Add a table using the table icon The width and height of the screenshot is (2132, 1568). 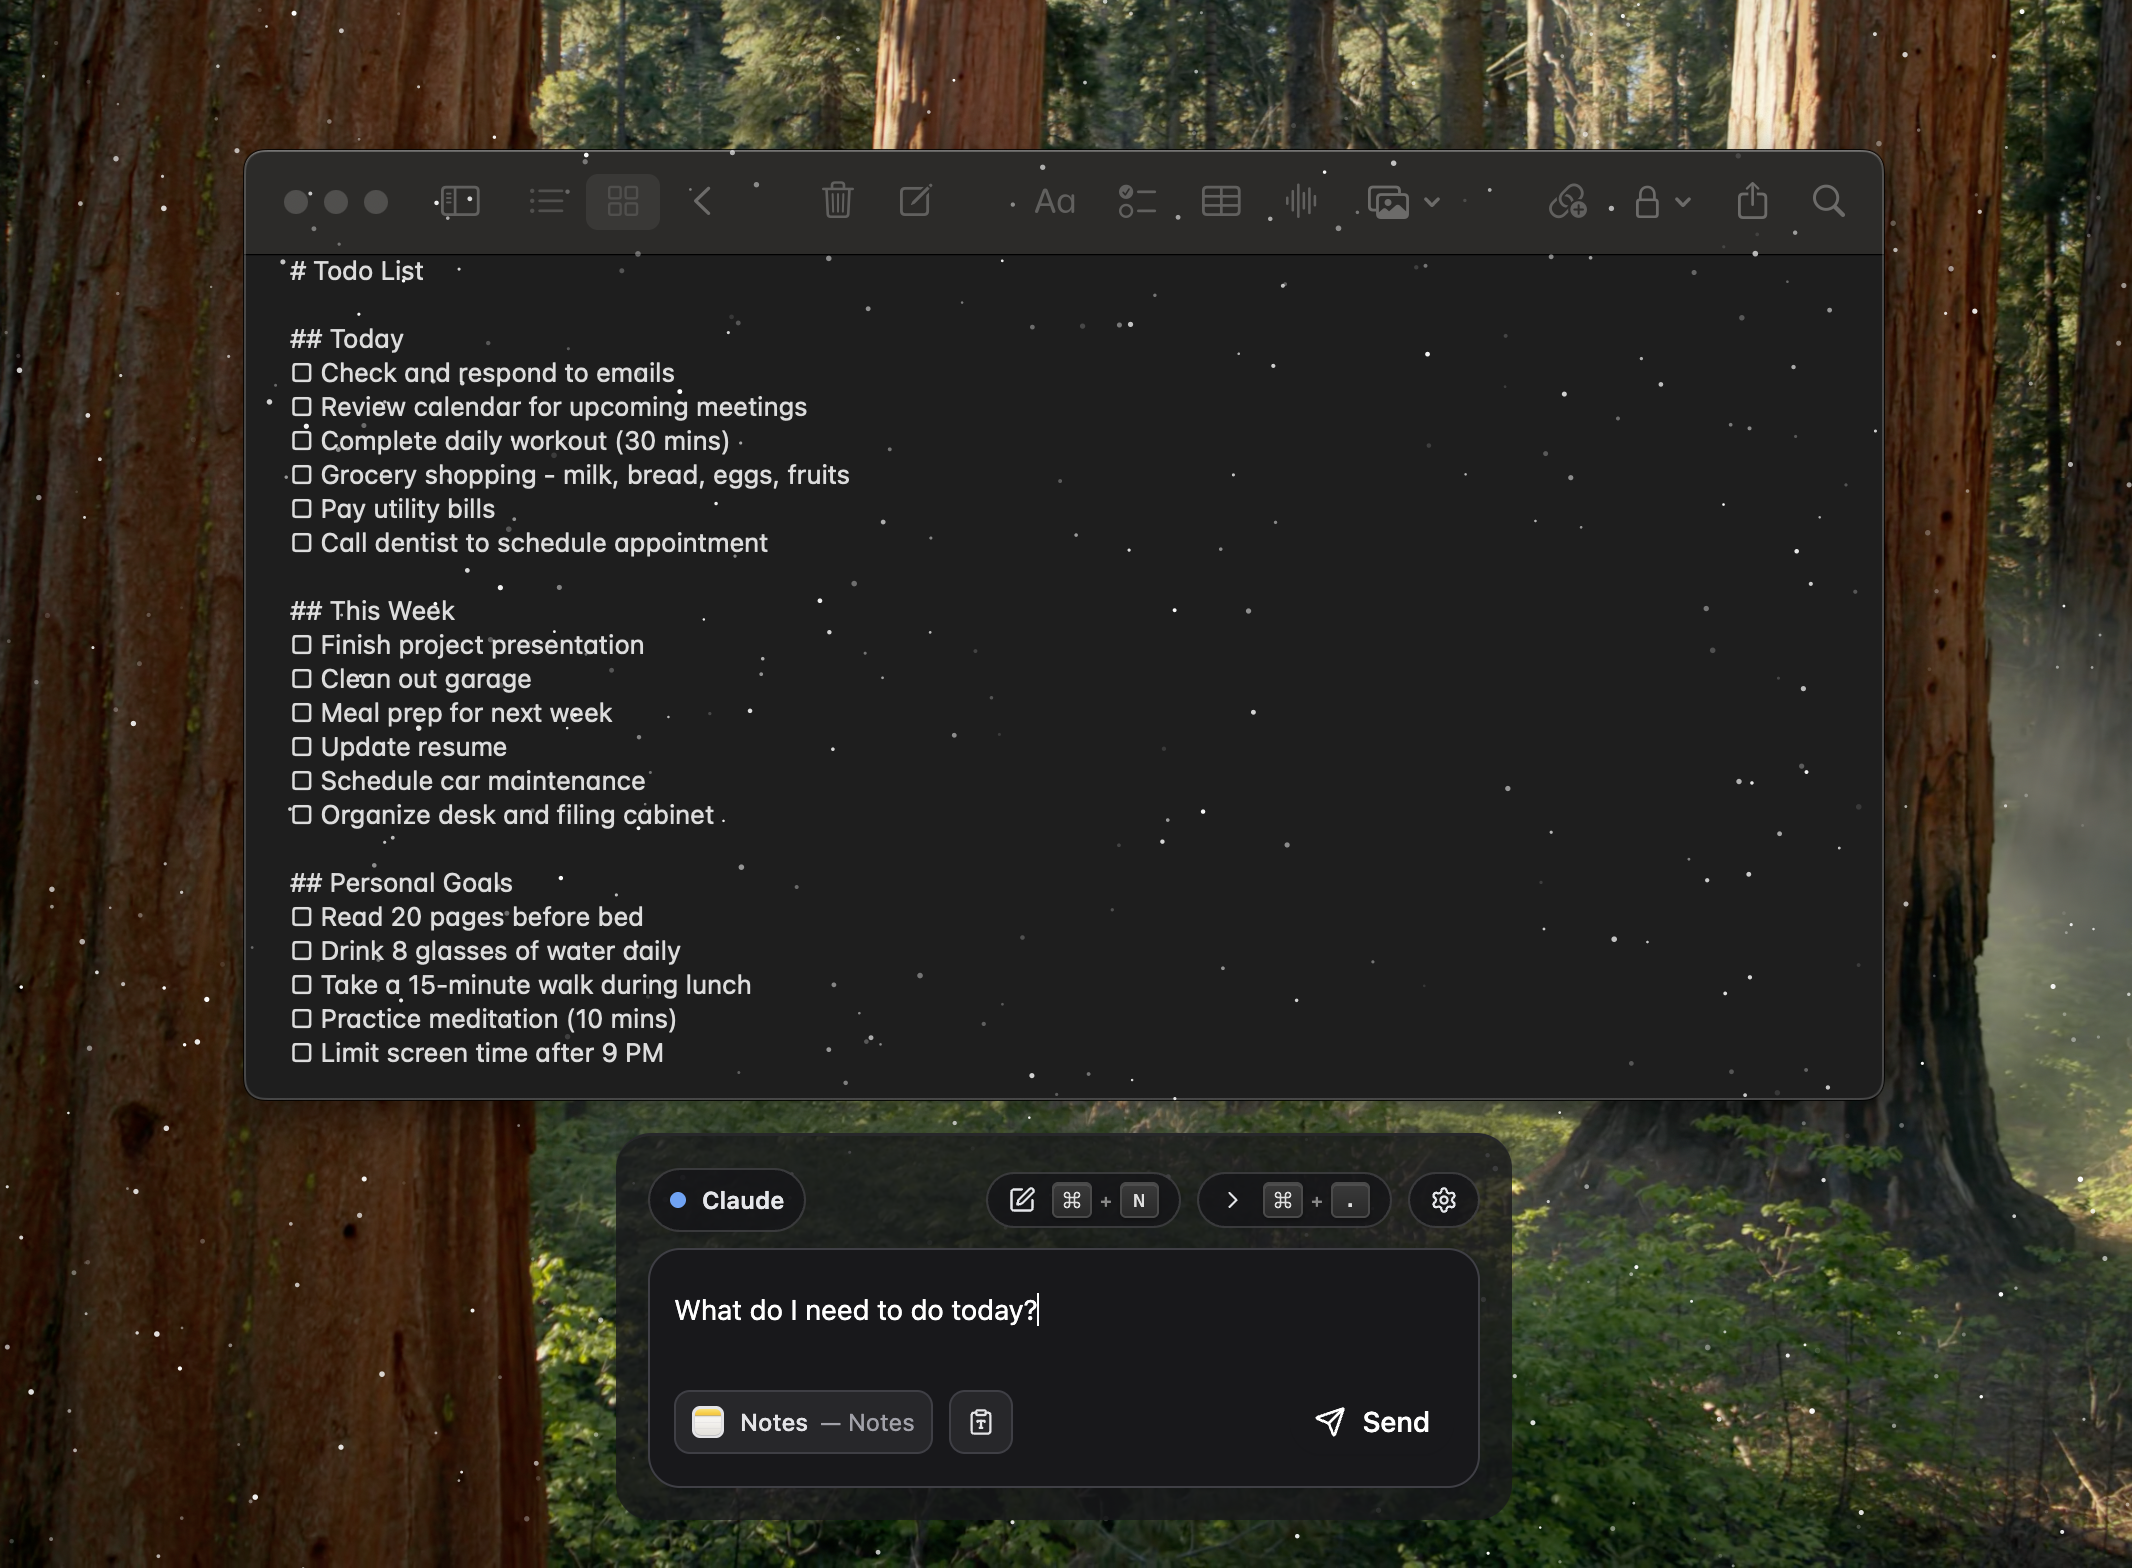coord(1221,202)
